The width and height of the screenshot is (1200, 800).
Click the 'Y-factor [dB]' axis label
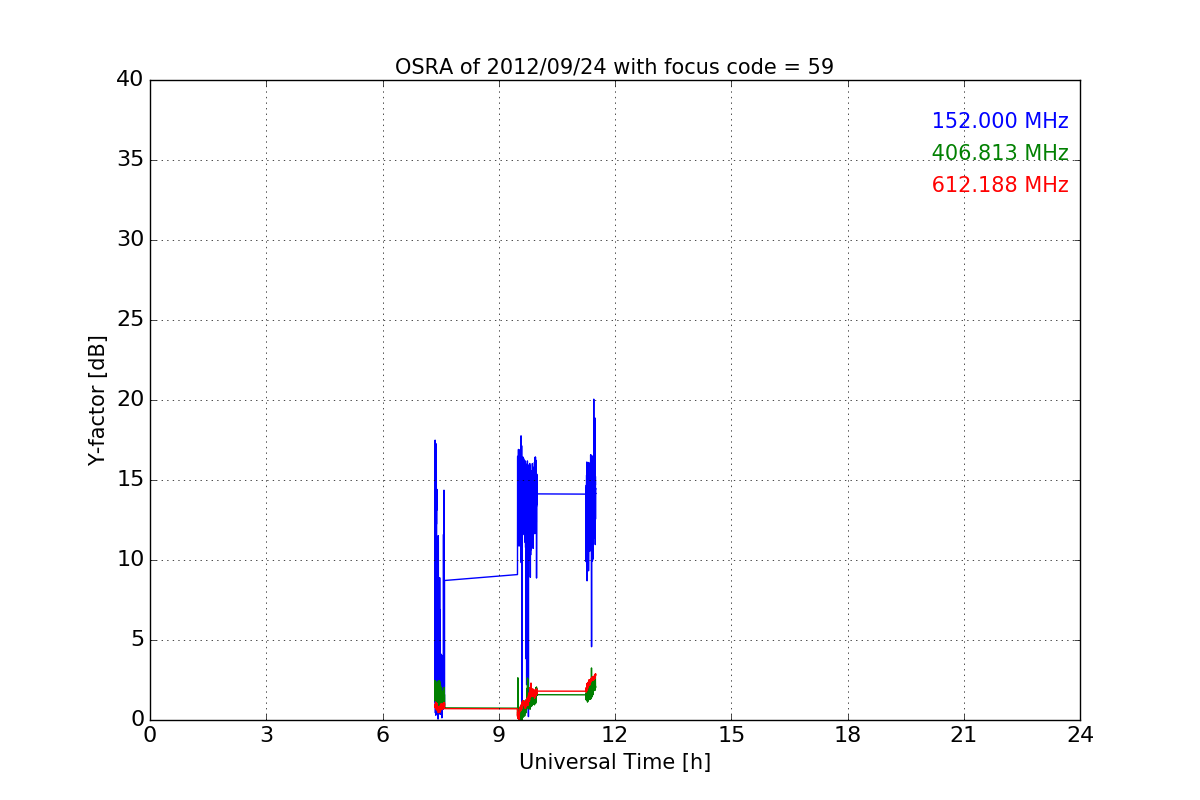coord(97,400)
